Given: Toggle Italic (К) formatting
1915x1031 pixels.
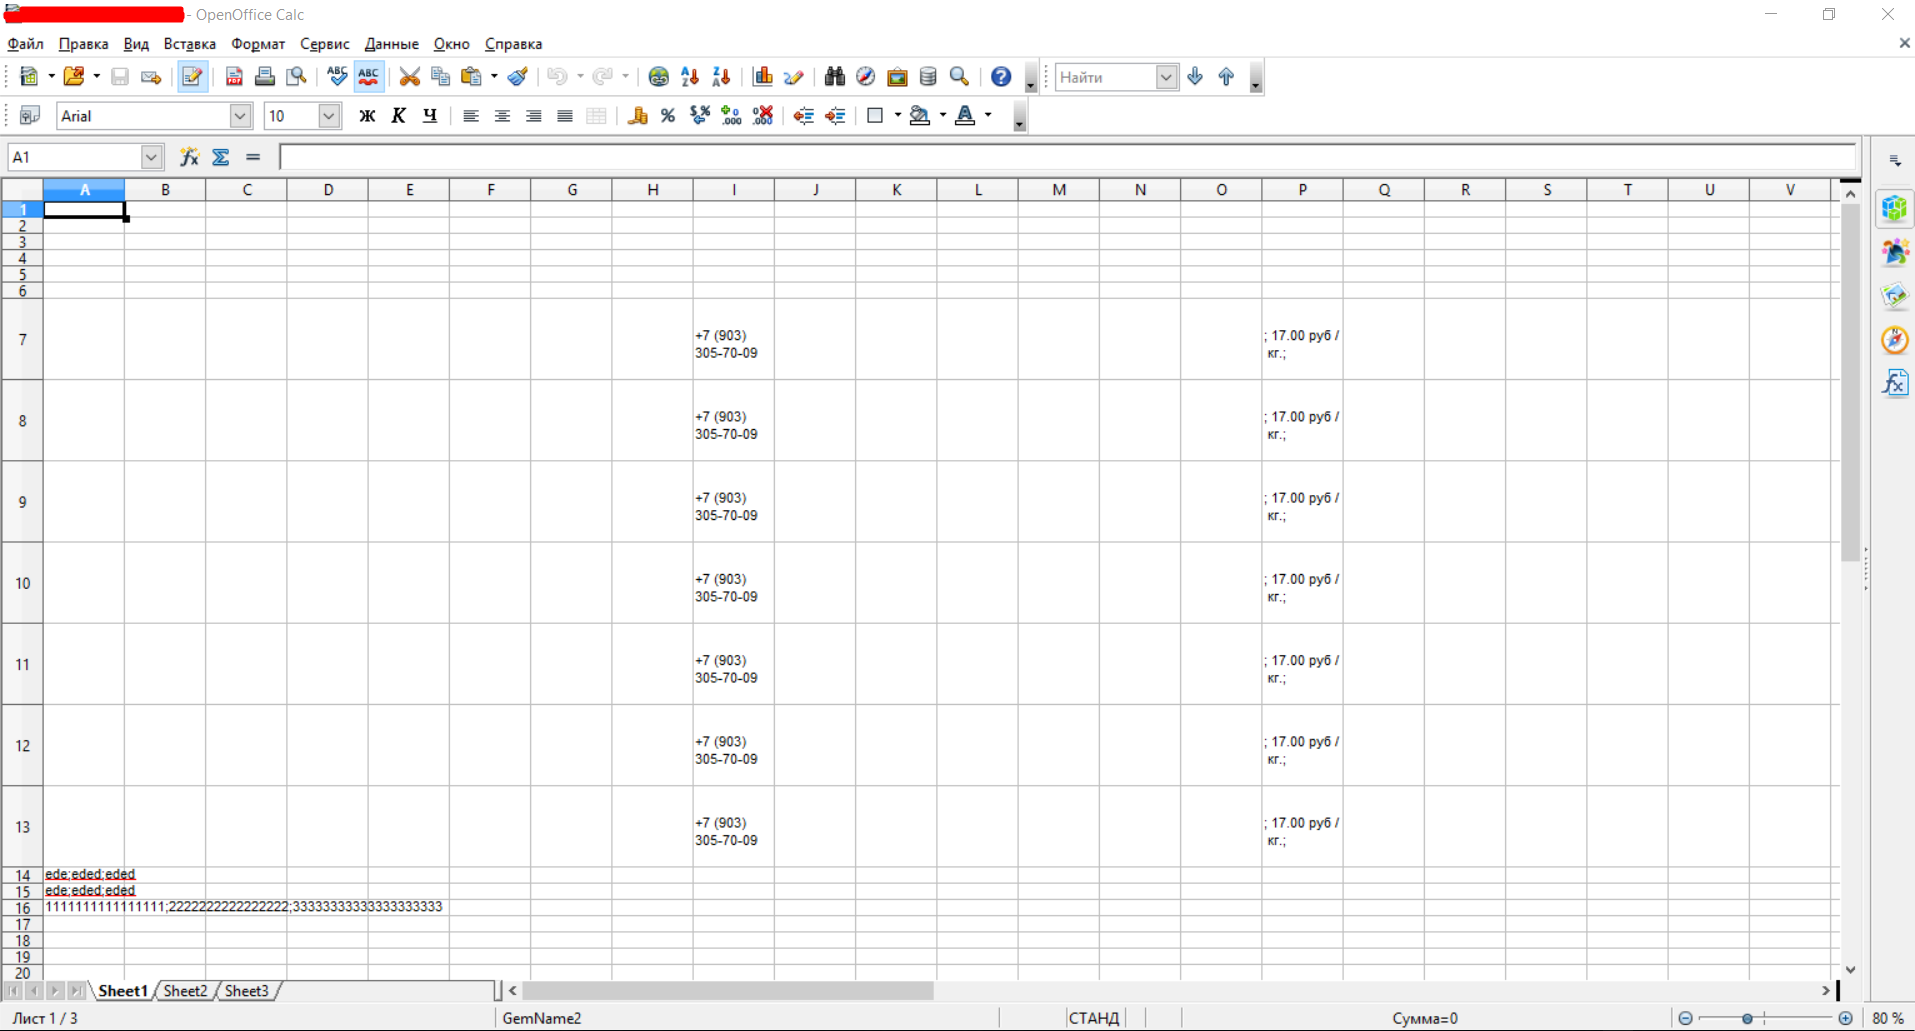Looking at the screenshot, I should tap(398, 116).
